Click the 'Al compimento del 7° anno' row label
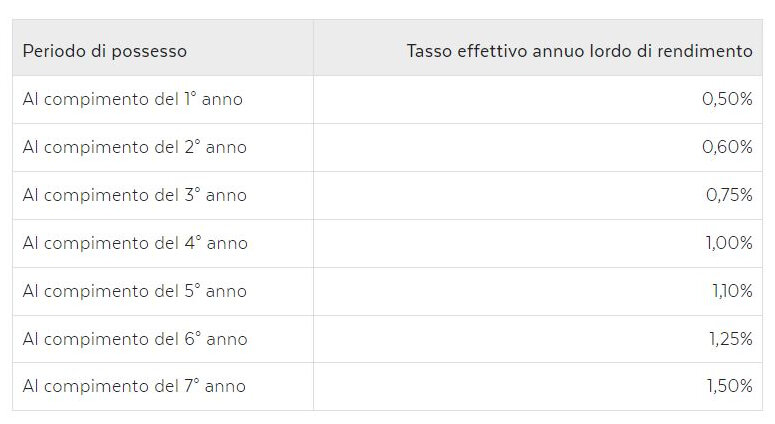The height and width of the screenshot is (424, 775). [x=133, y=386]
